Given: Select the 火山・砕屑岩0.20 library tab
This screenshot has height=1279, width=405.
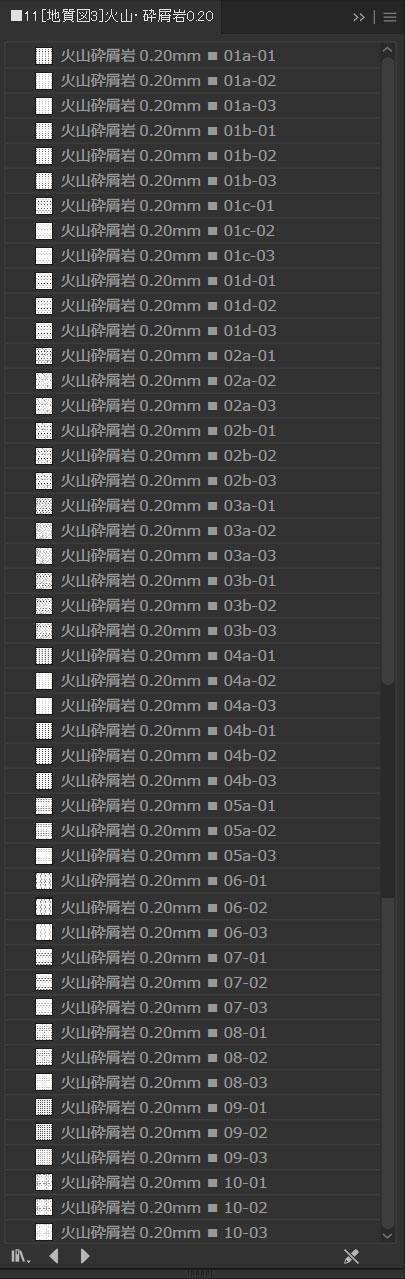Looking at the screenshot, I should click(x=112, y=17).
